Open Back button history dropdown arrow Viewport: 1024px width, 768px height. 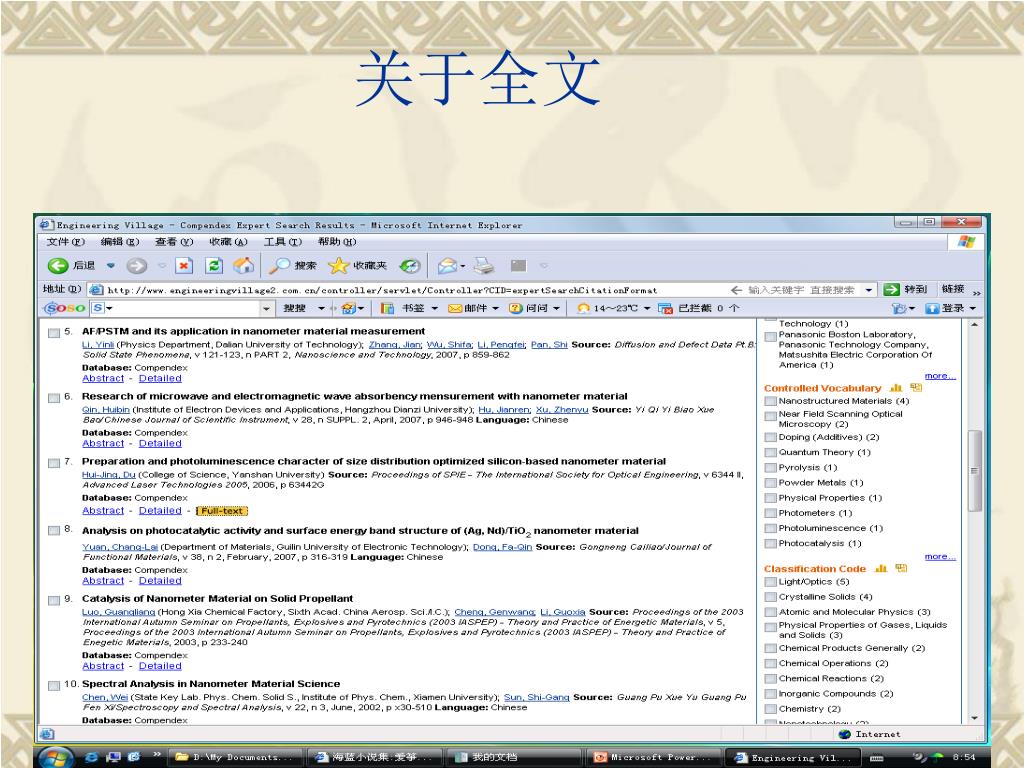click(110, 266)
